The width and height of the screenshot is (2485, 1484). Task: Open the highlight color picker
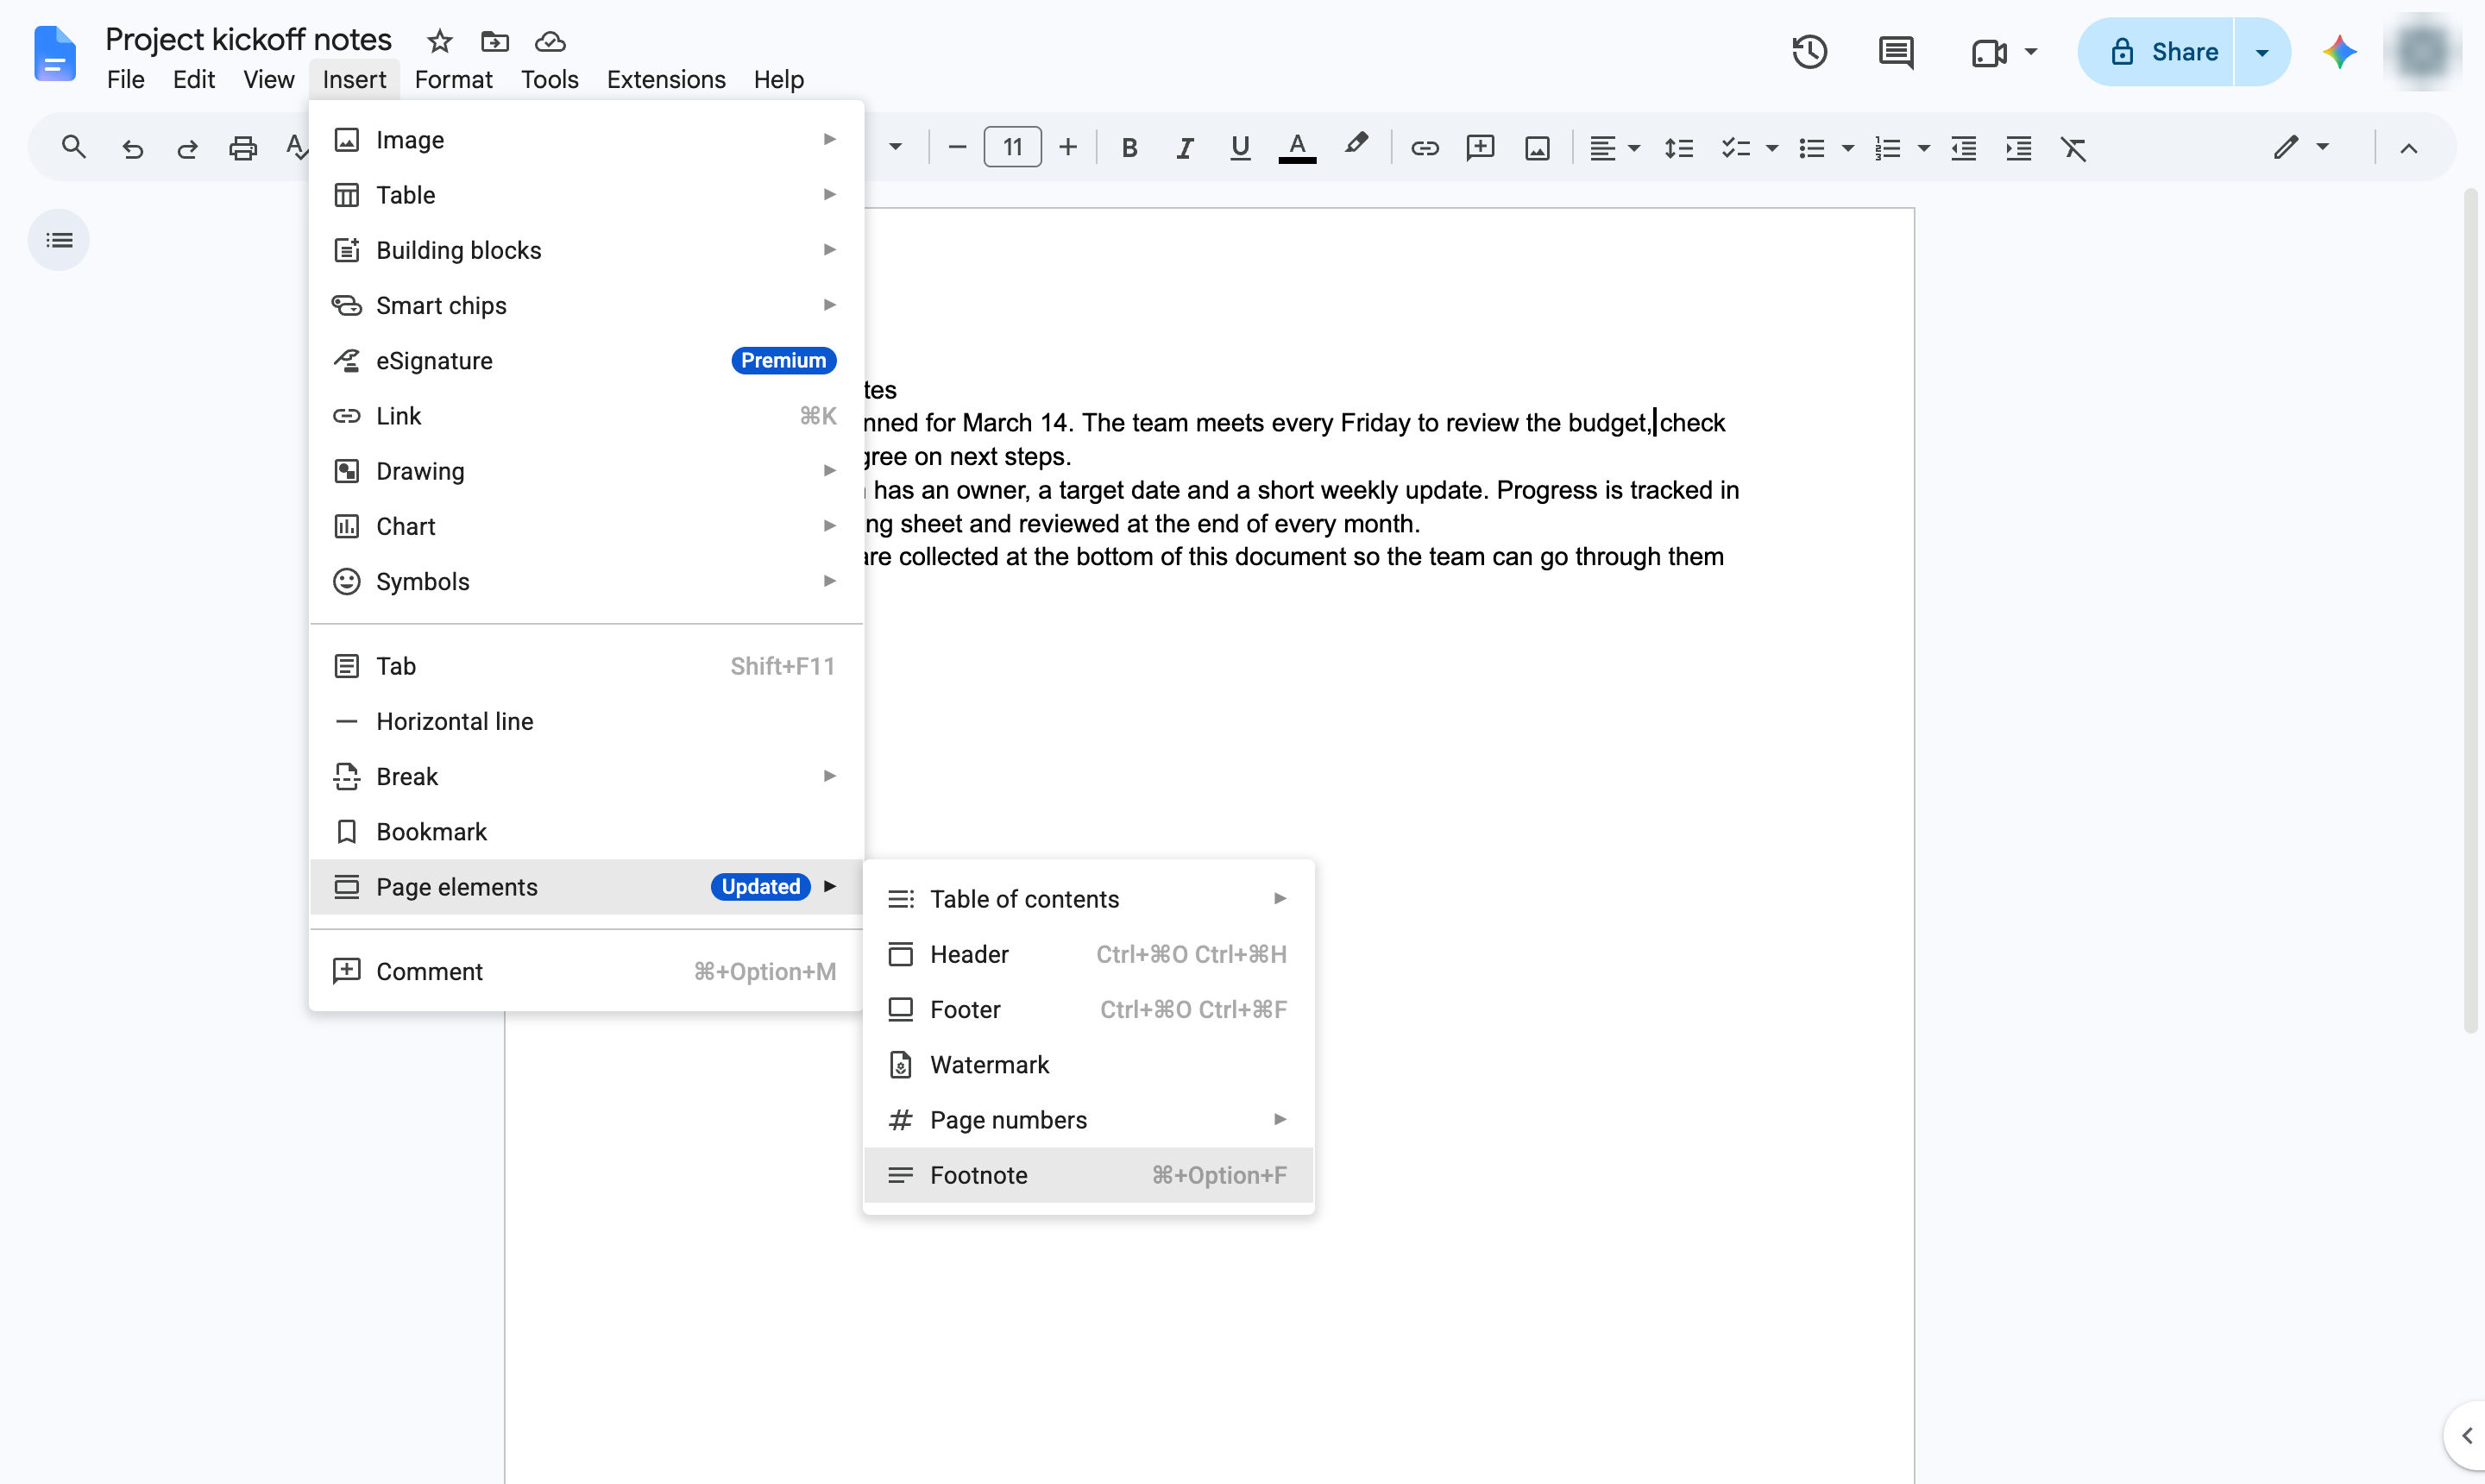point(1355,146)
